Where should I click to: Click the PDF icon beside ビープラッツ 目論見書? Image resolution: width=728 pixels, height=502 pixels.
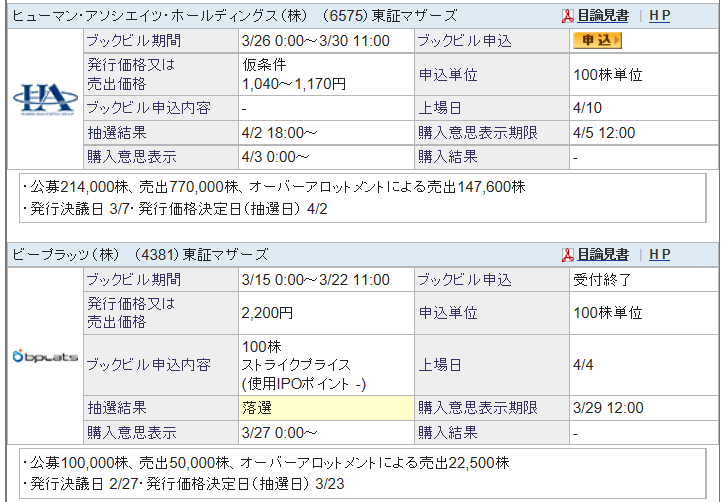(x=567, y=254)
